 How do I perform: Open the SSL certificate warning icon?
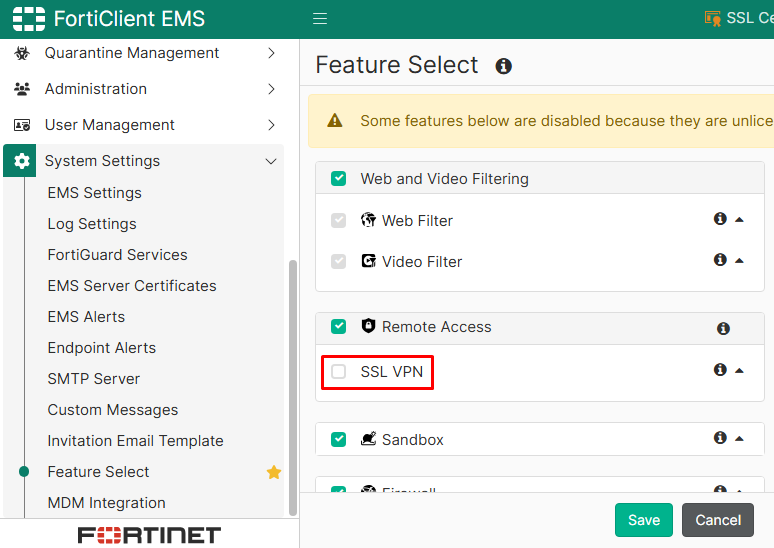pyautogui.click(x=712, y=19)
